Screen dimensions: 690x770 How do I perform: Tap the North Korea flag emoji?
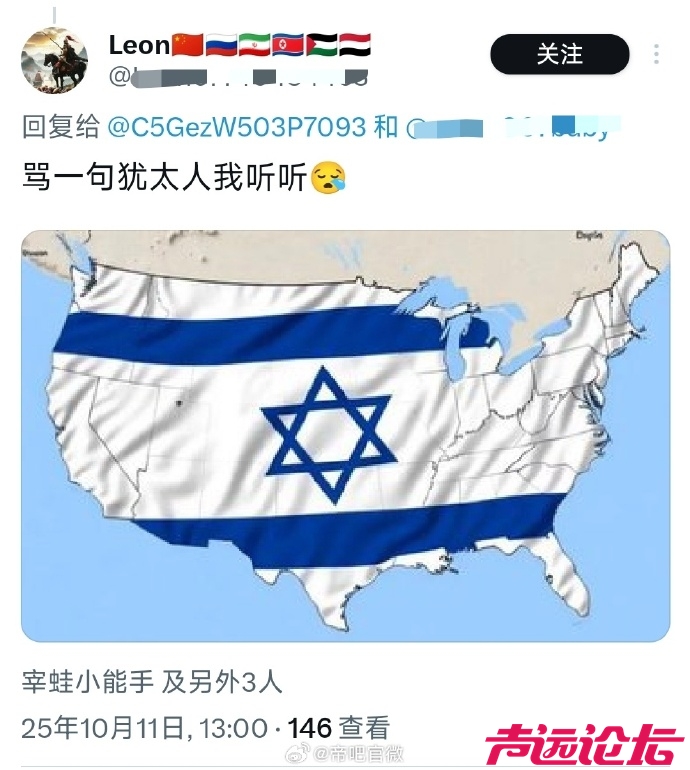[288, 45]
